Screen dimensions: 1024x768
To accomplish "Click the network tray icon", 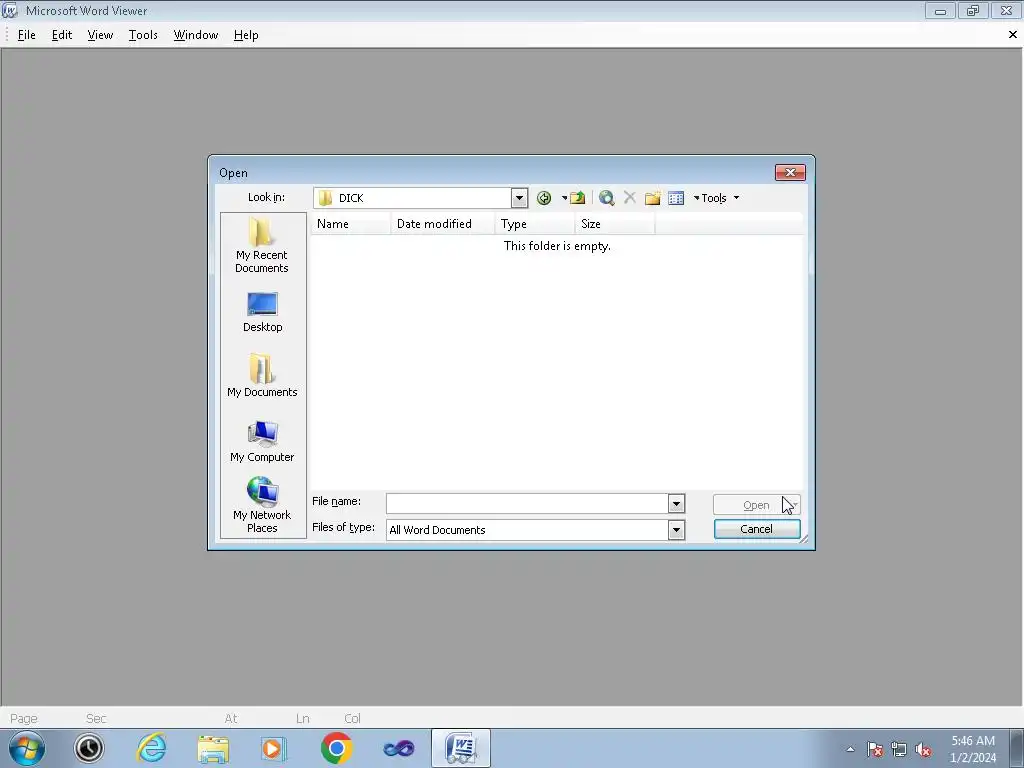I will coord(899,750).
